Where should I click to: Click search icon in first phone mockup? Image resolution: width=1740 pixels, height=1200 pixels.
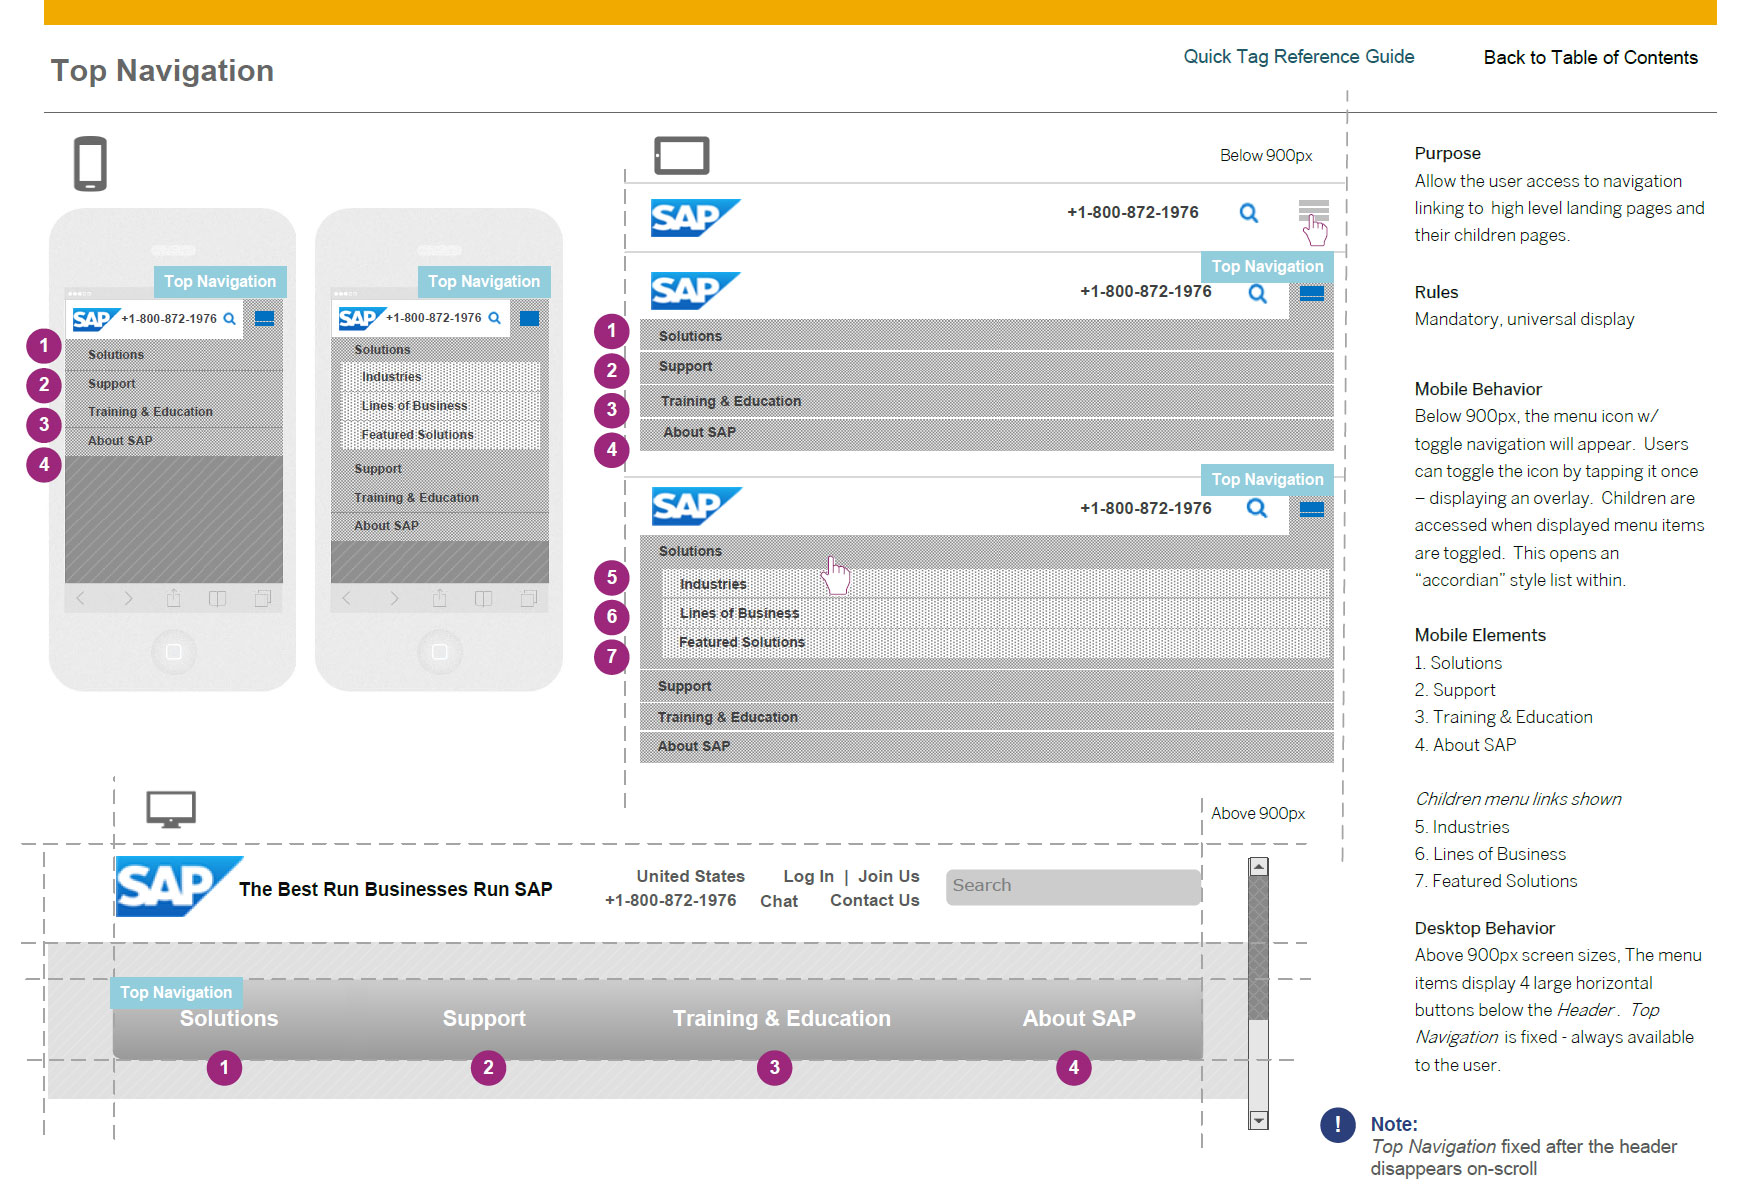[x=229, y=319]
